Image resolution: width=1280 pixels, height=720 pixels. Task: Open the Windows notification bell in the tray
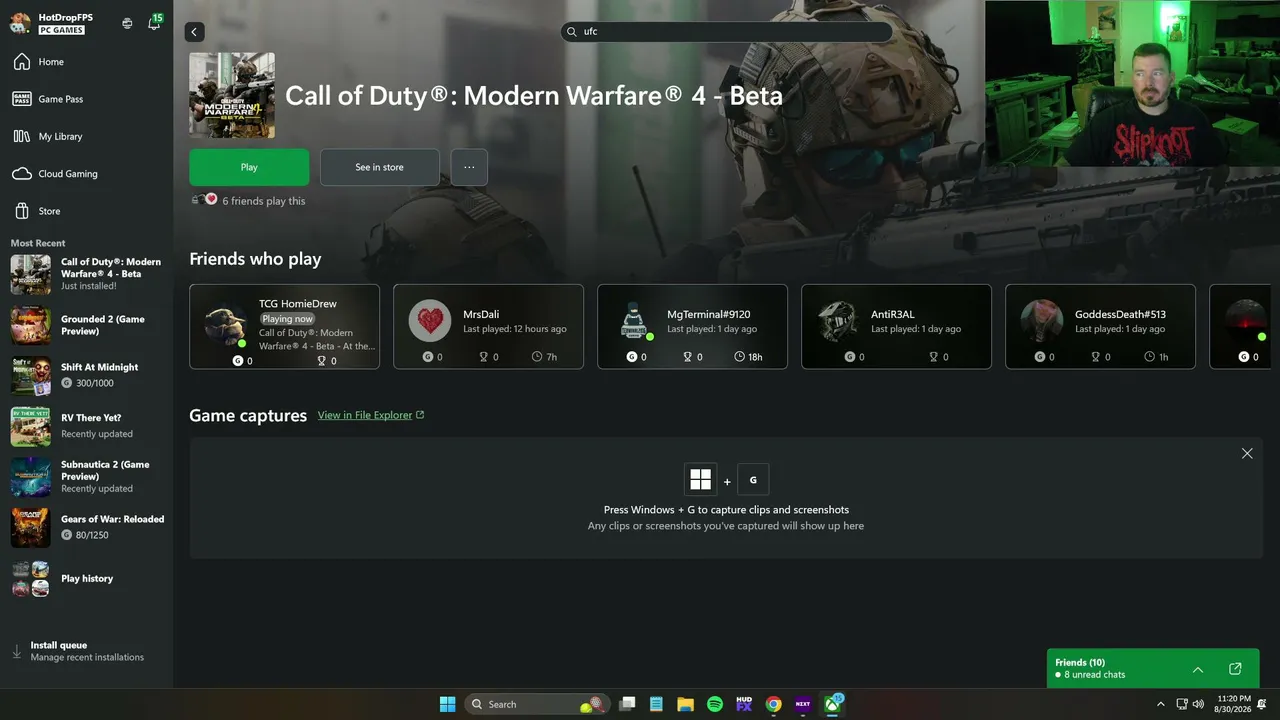click(1263, 704)
